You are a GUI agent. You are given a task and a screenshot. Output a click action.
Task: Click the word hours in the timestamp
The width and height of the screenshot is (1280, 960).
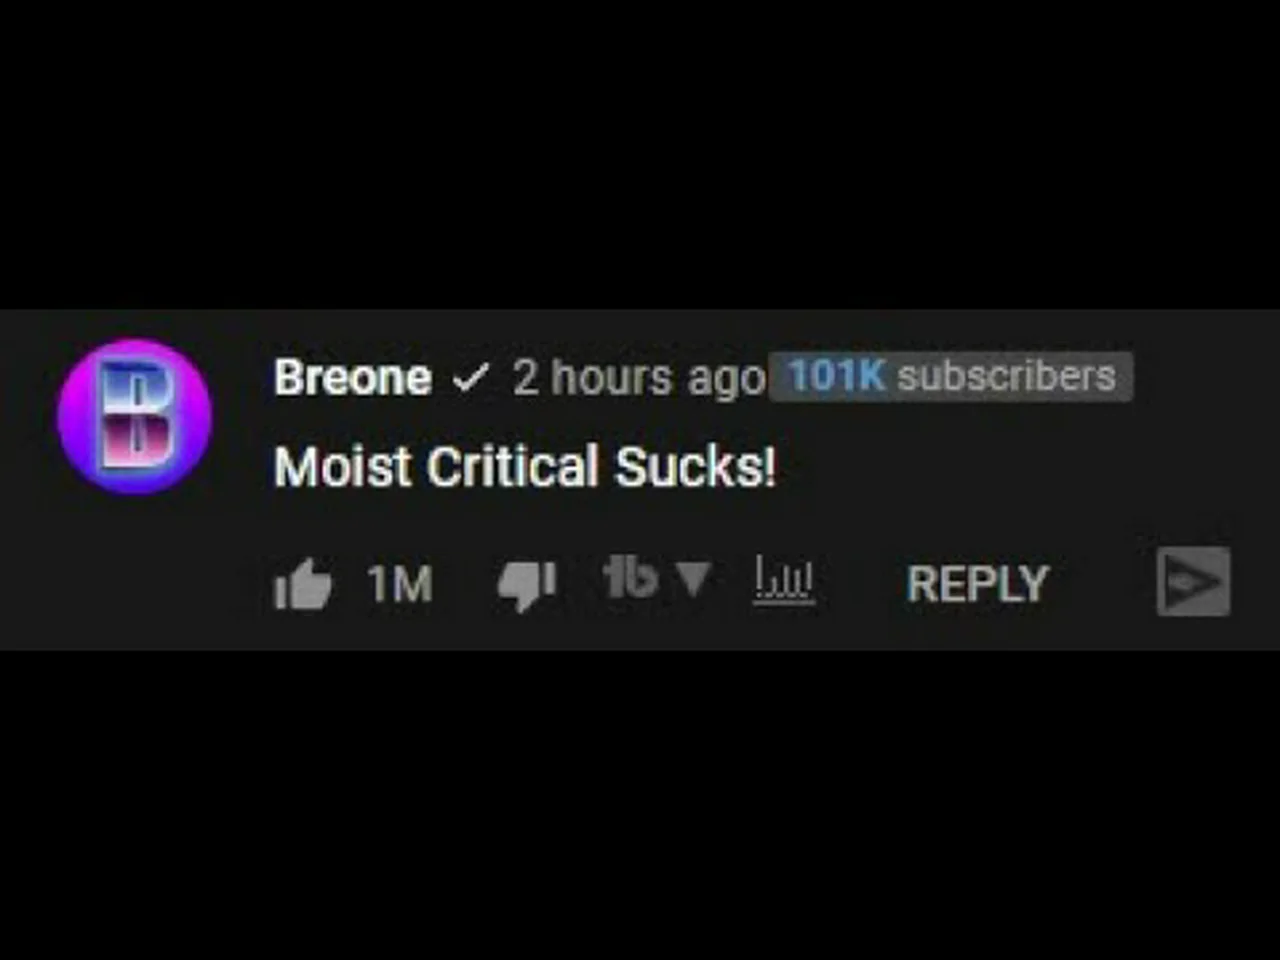[611, 378]
